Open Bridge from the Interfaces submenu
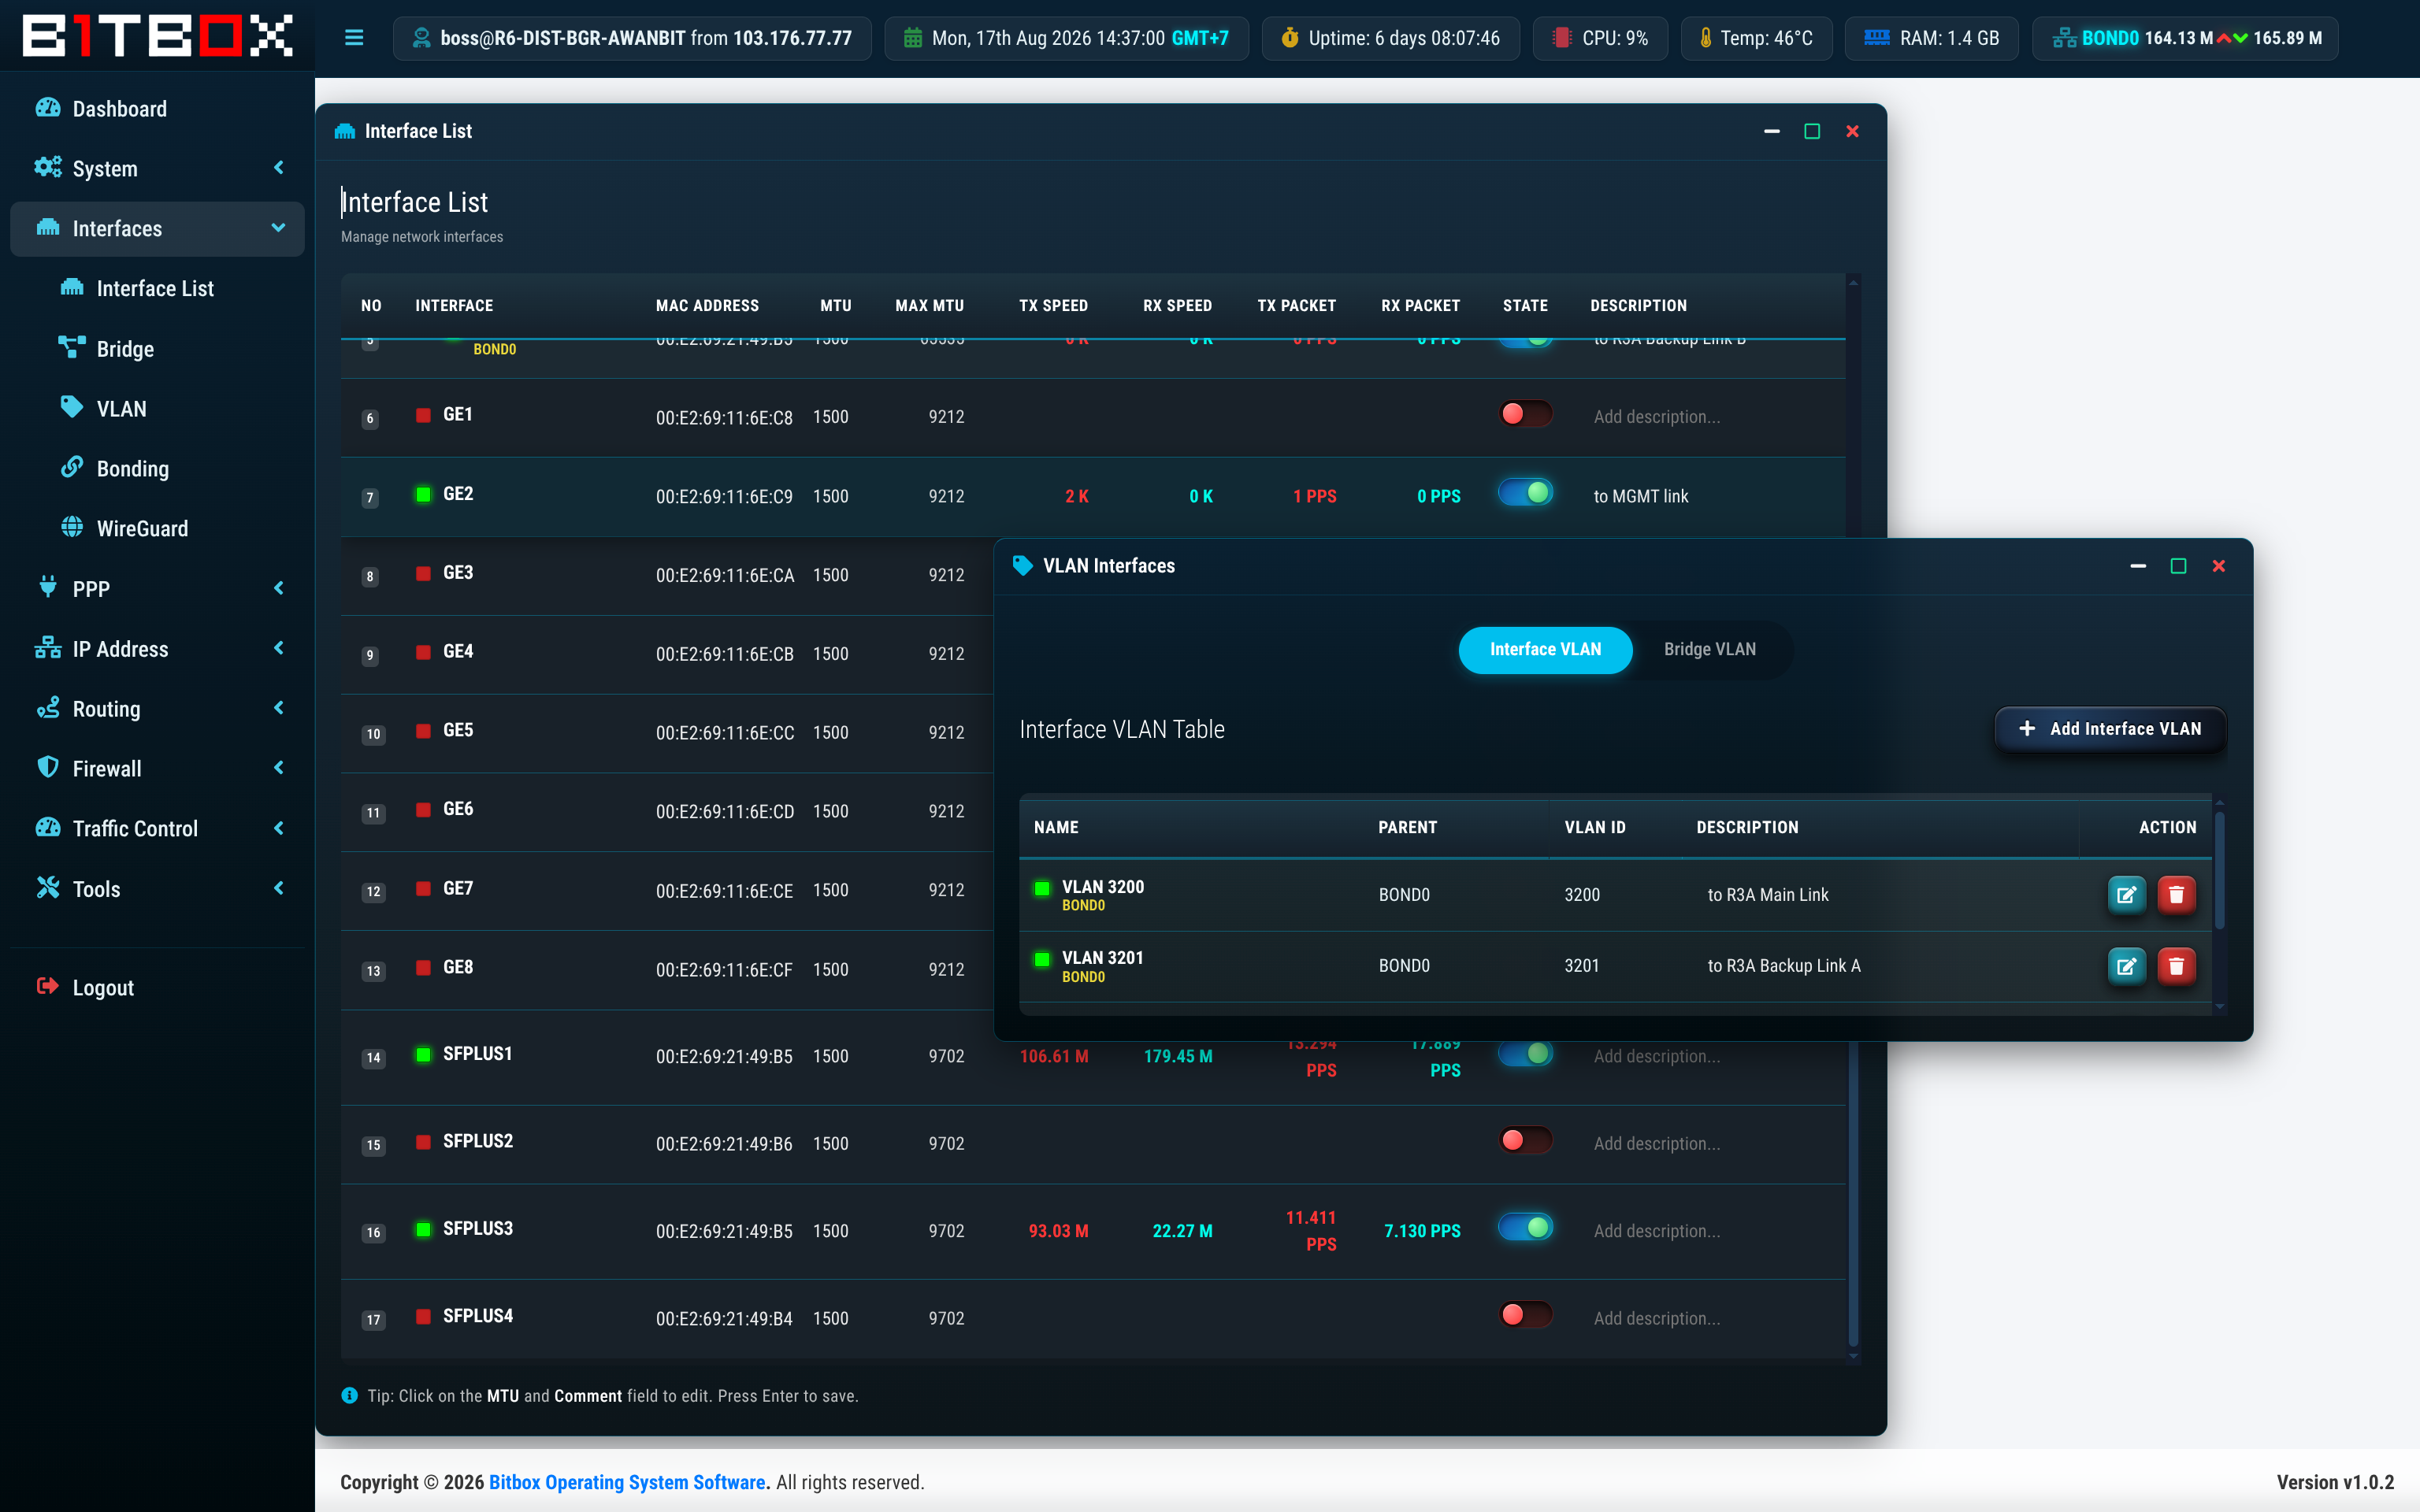2420x1512 pixels. point(125,349)
